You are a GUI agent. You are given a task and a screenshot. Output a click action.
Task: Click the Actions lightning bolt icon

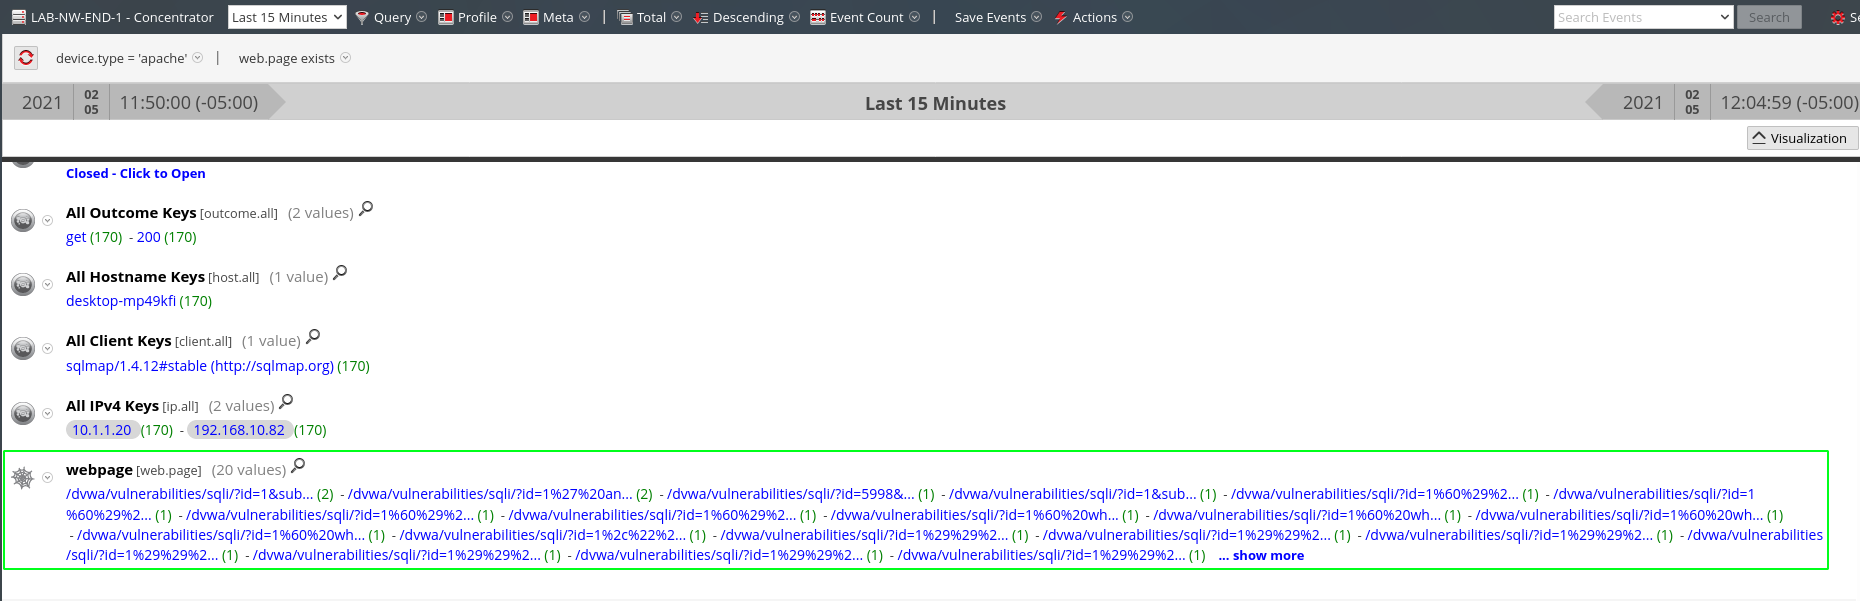1061,17
